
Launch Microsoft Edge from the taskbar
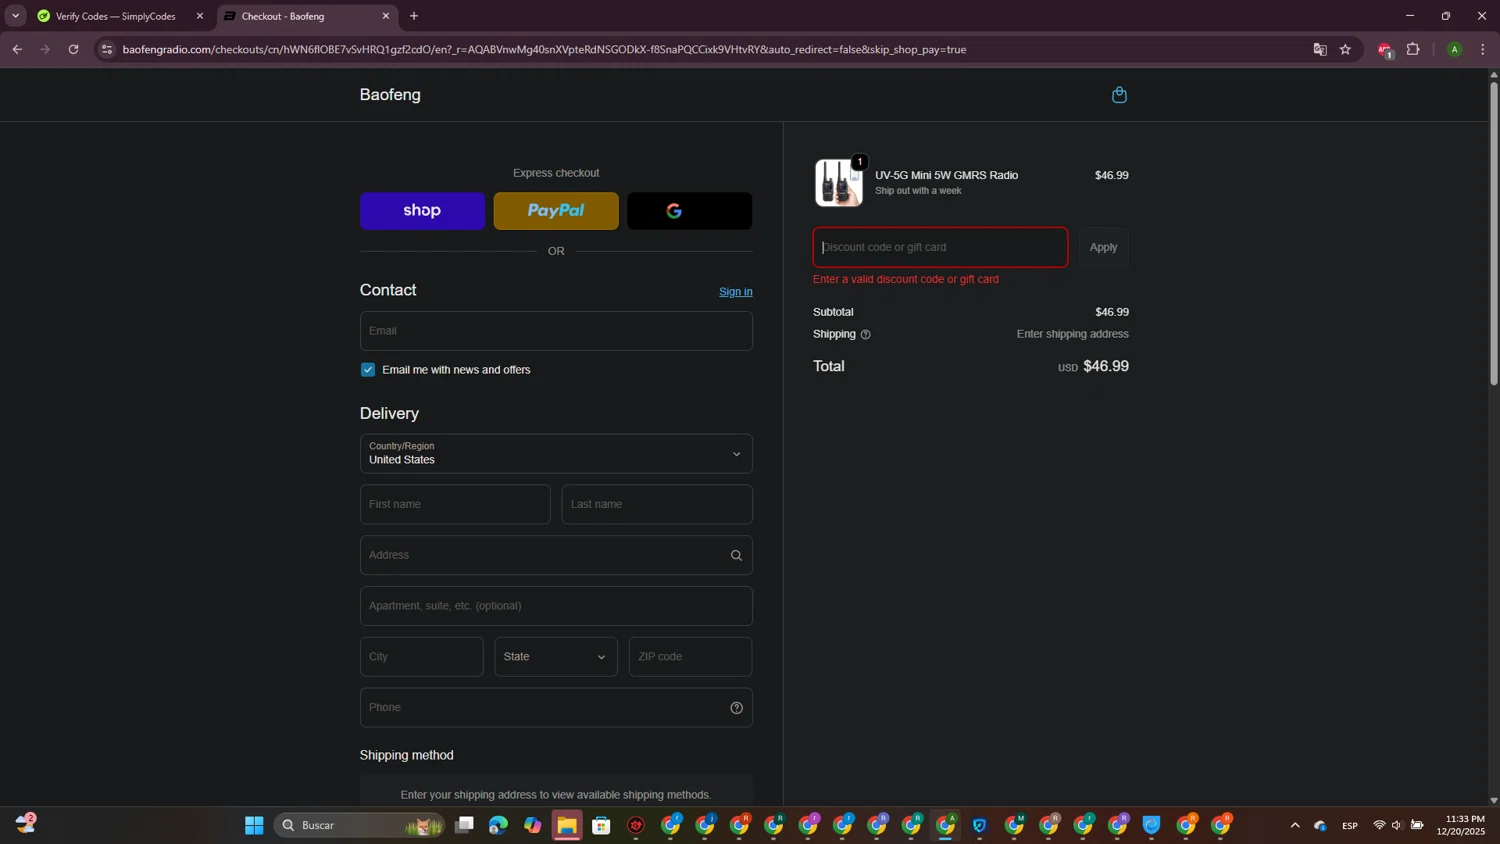[x=498, y=825]
